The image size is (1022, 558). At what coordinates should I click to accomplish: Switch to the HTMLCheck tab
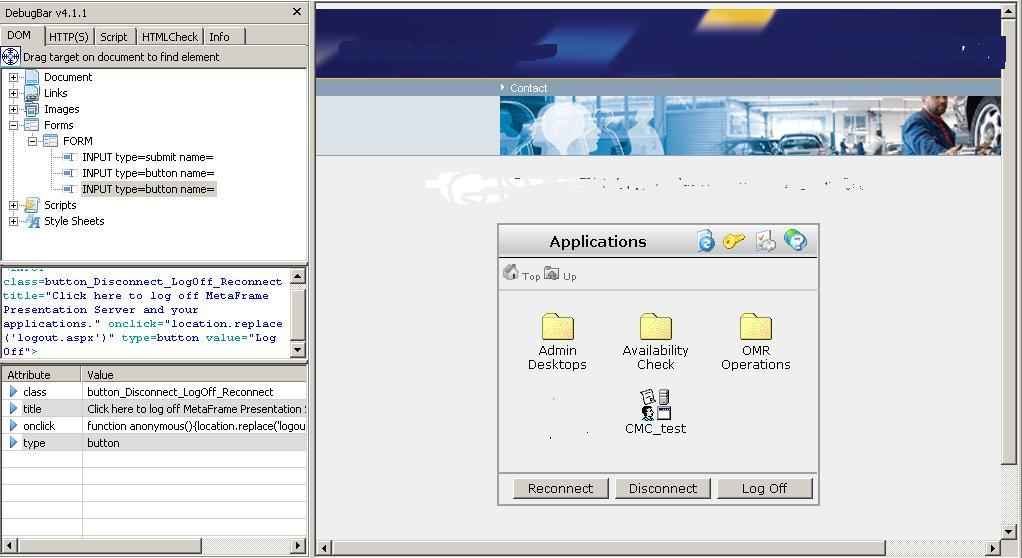click(169, 37)
